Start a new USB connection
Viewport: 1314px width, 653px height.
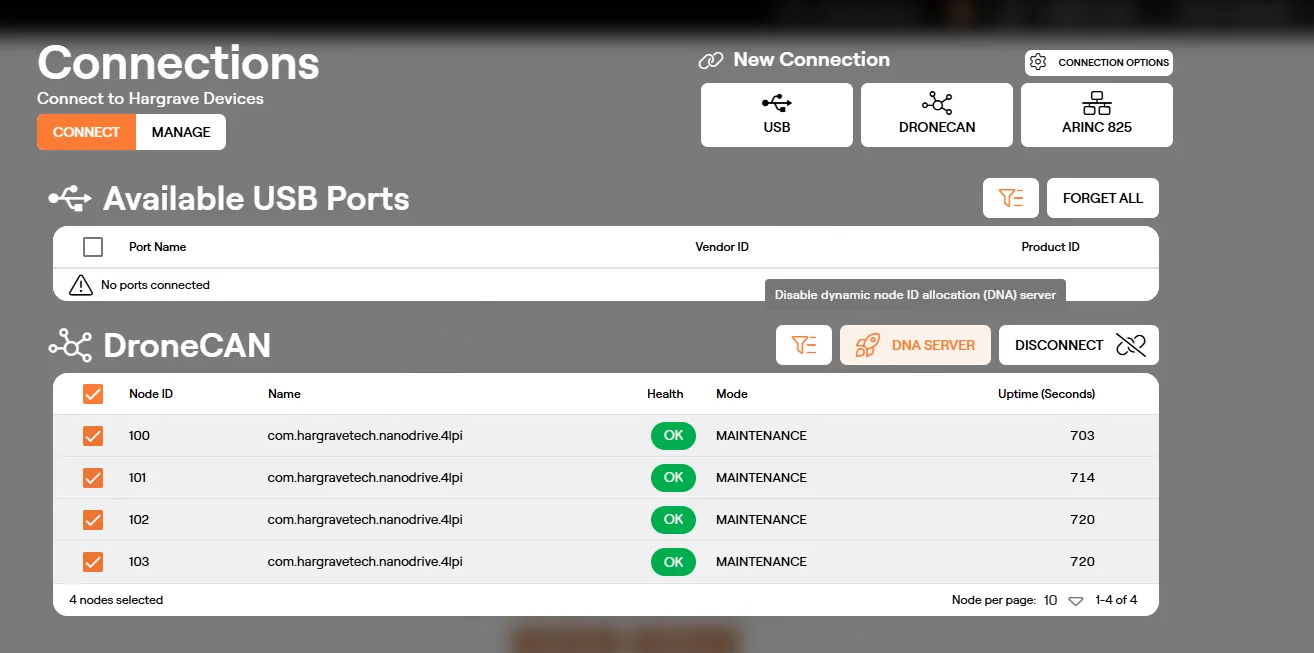point(777,115)
